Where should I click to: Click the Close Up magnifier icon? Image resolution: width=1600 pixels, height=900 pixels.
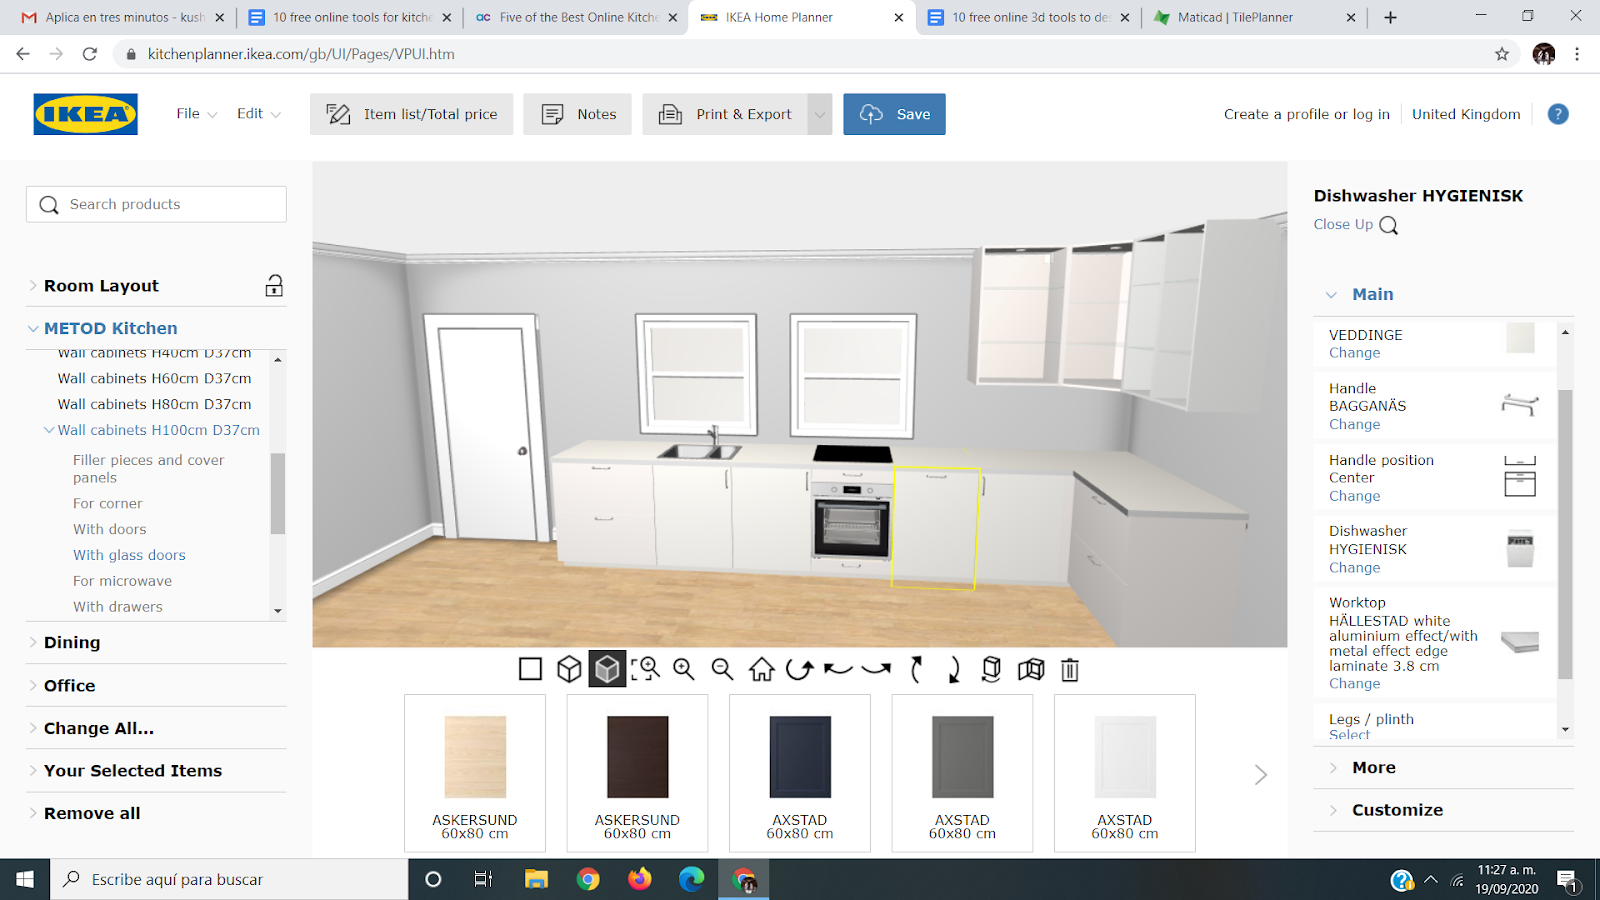(1389, 225)
